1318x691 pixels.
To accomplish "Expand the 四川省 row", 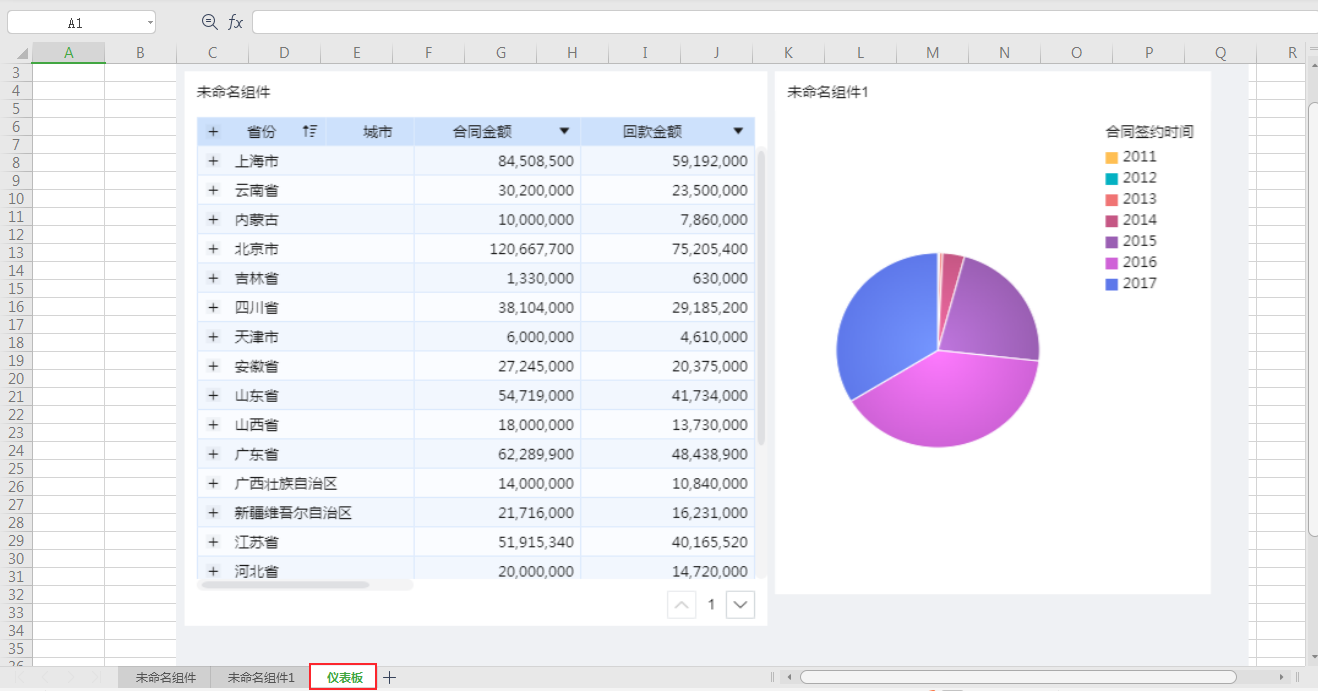I will pyautogui.click(x=213, y=307).
